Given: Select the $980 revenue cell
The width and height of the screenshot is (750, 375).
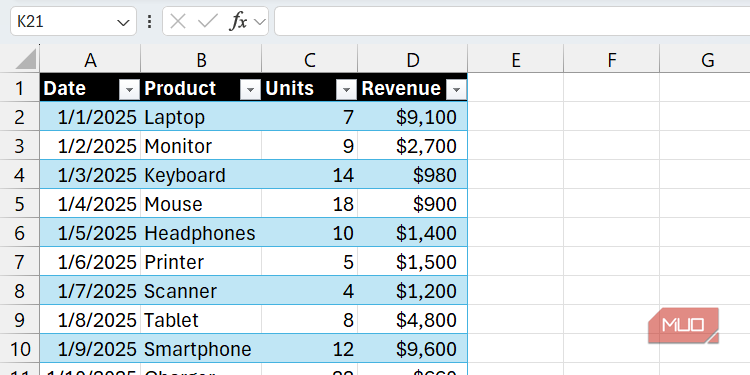Looking at the screenshot, I should pyautogui.click(x=412, y=175).
